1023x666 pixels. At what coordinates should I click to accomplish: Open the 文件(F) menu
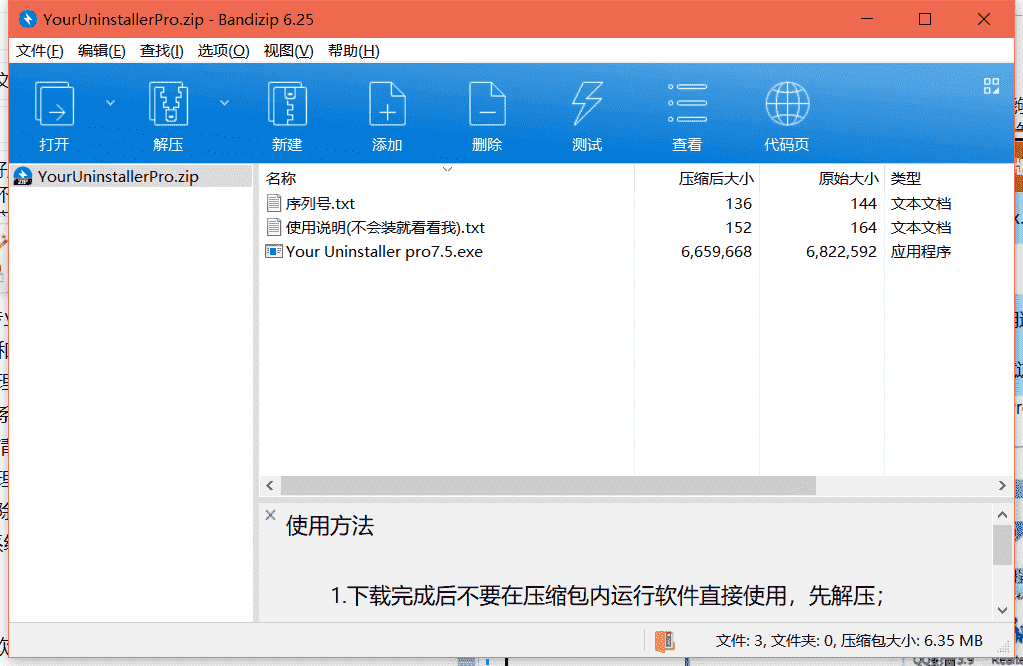pyautogui.click(x=39, y=51)
